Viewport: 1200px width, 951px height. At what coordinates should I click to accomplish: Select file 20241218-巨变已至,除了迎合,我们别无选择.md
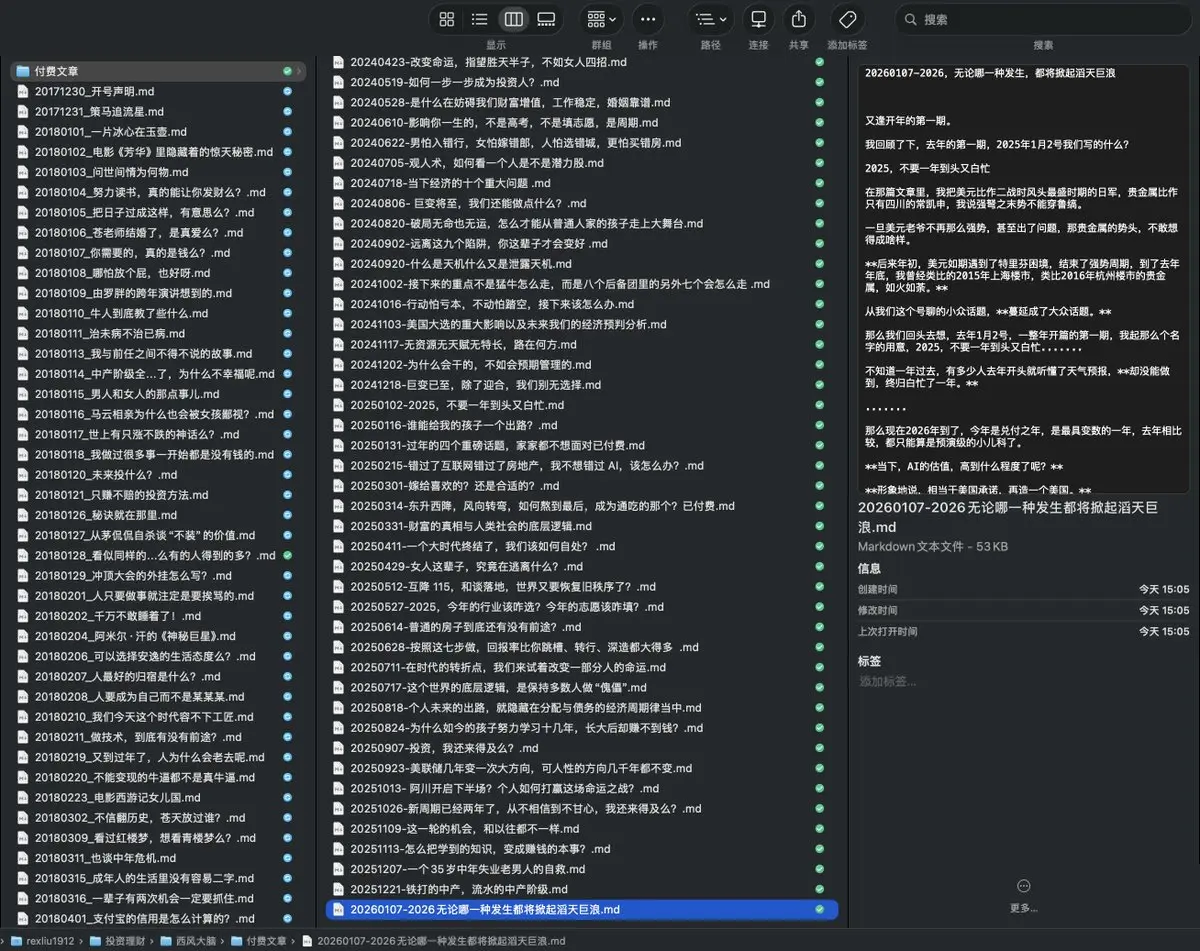pos(581,385)
